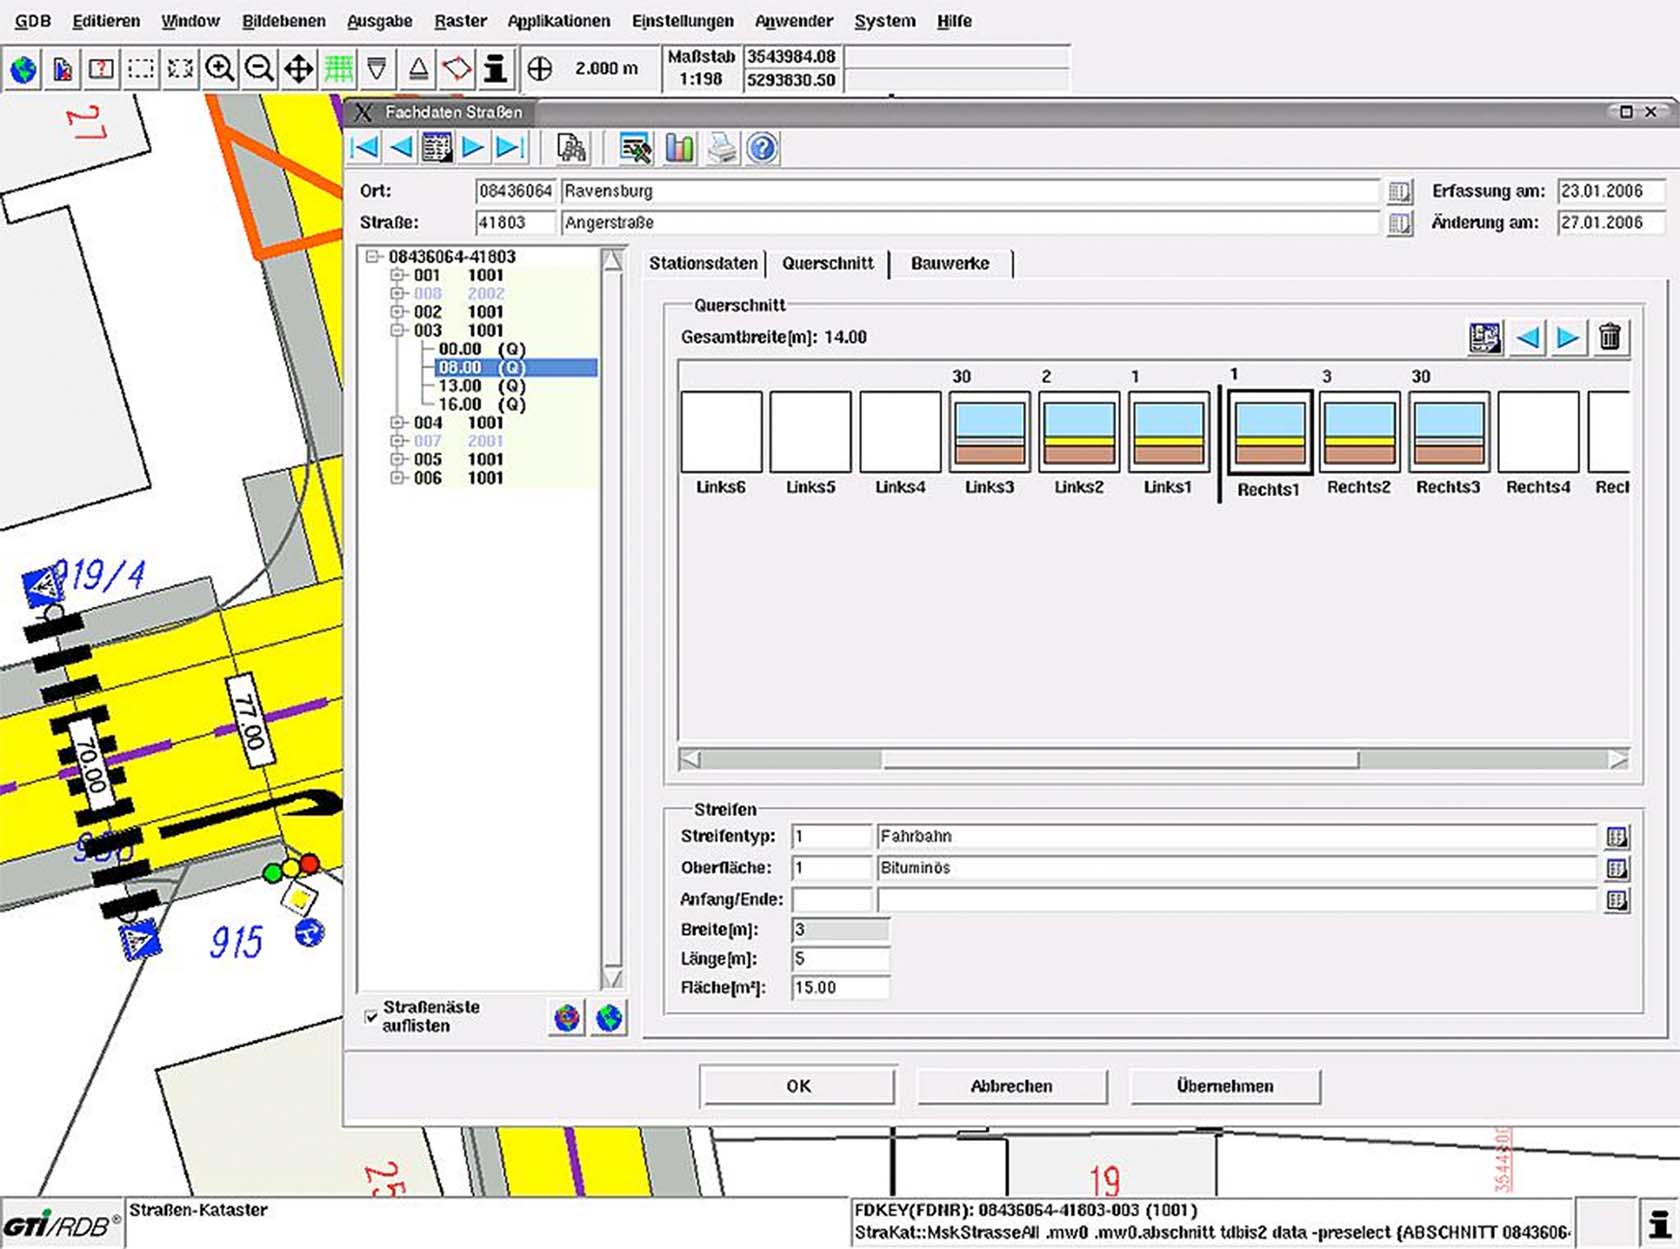Go to the next record arrow
The width and height of the screenshot is (1680, 1249).
(x=472, y=147)
